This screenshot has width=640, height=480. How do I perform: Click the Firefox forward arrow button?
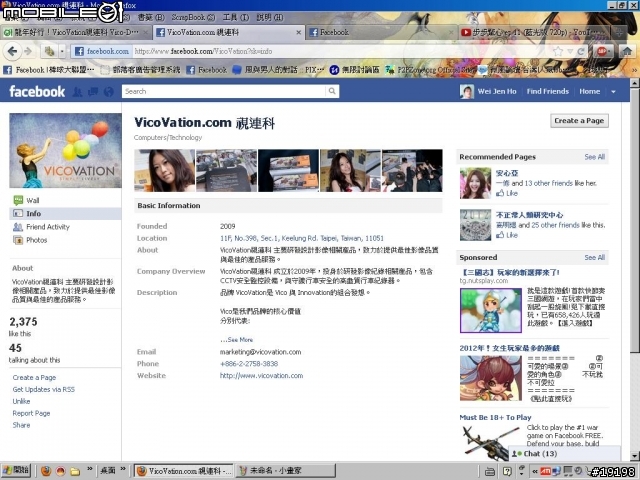(x=28, y=51)
